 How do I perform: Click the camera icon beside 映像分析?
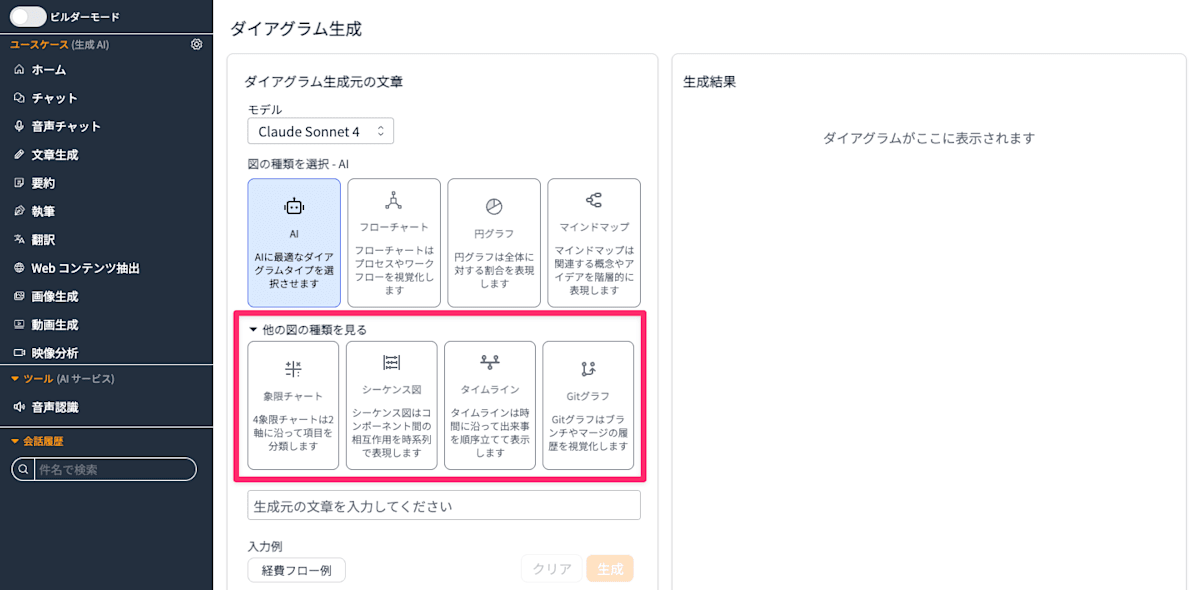pyautogui.click(x=19, y=353)
